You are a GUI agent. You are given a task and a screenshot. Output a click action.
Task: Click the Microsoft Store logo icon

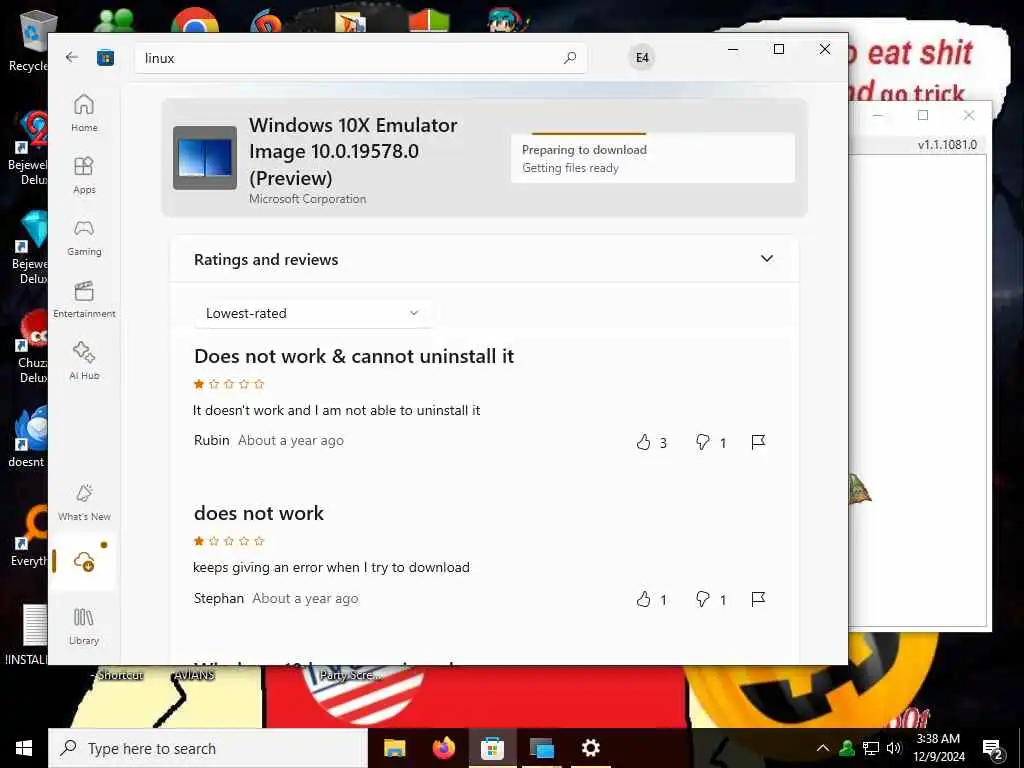coord(105,58)
